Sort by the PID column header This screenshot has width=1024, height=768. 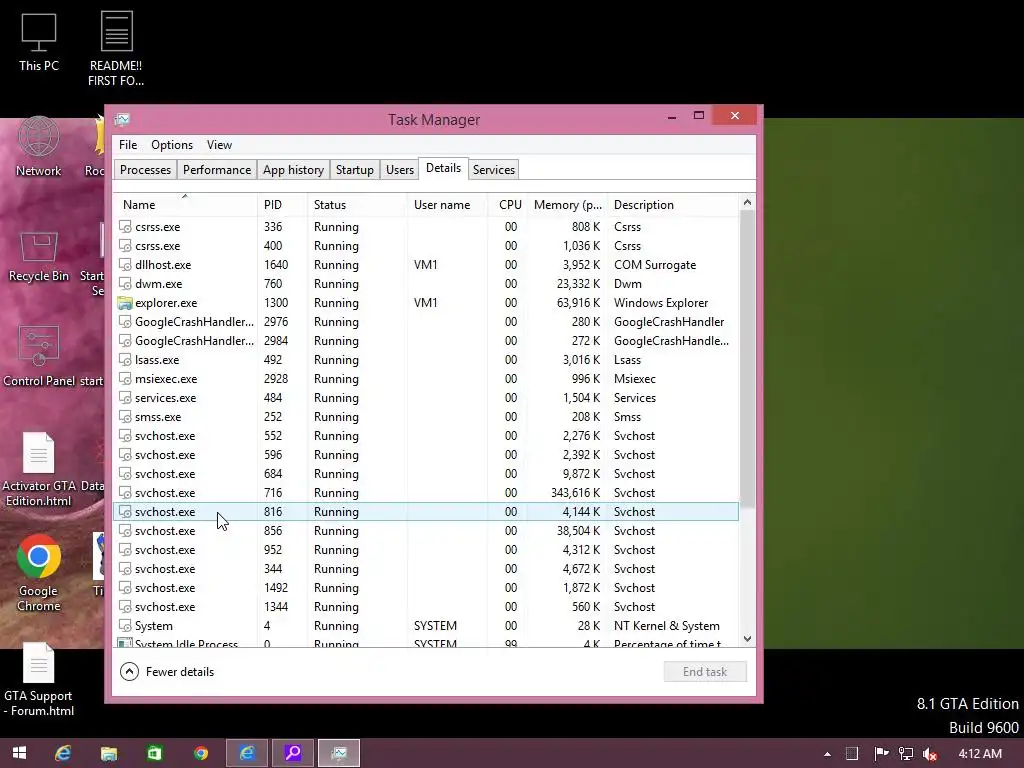tap(283, 204)
